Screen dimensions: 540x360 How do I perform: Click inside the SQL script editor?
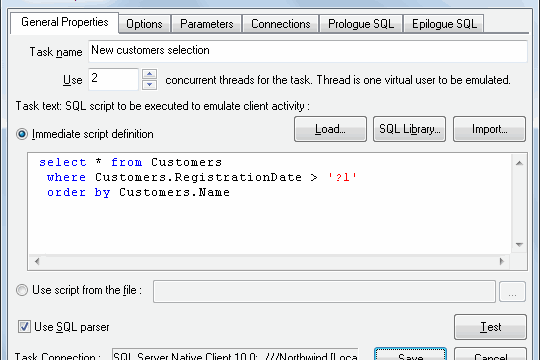pyautogui.click(x=270, y=204)
